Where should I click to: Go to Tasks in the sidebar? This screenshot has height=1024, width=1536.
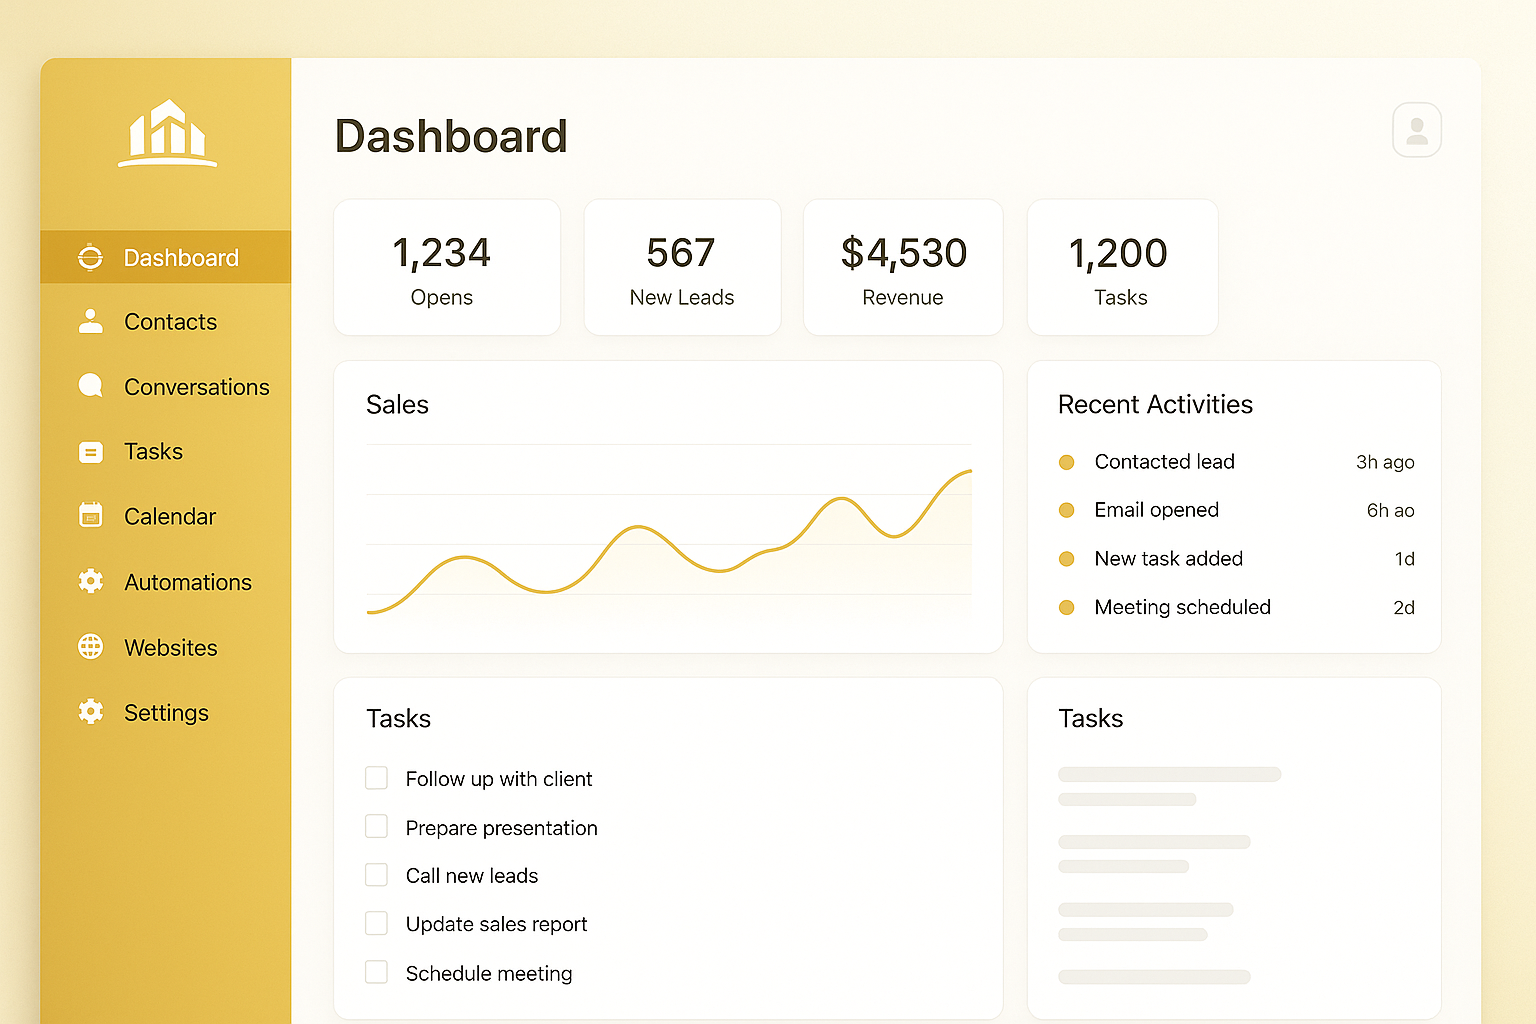point(153,452)
